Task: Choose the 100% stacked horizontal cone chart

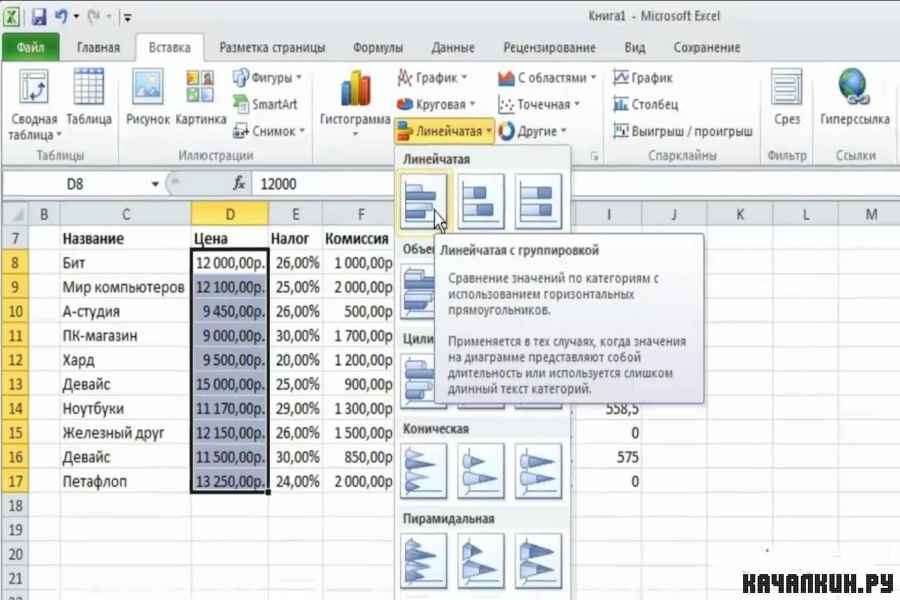Action: pyautogui.click(x=538, y=470)
